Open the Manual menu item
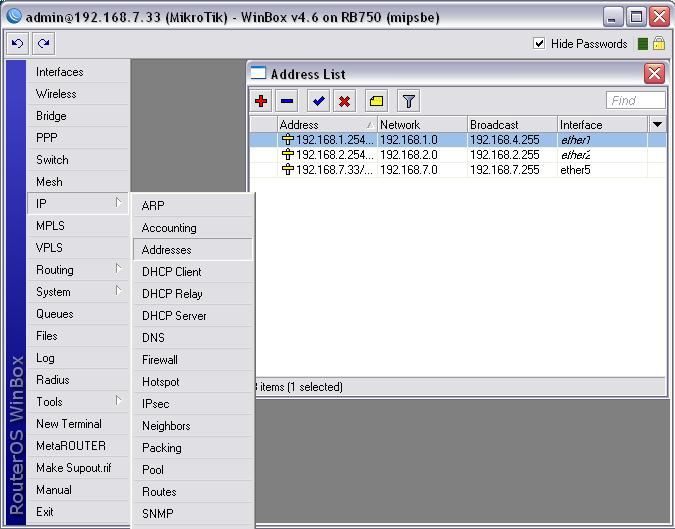The height and width of the screenshot is (529, 675). (x=78, y=489)
